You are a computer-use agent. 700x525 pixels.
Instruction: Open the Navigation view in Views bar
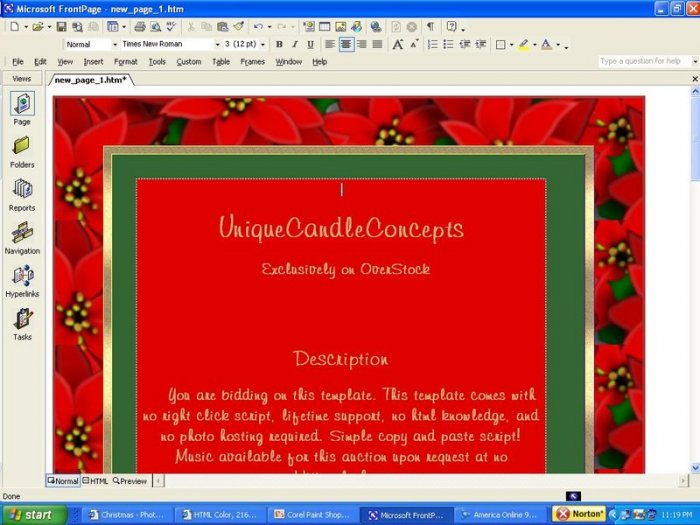coord(22,239)
